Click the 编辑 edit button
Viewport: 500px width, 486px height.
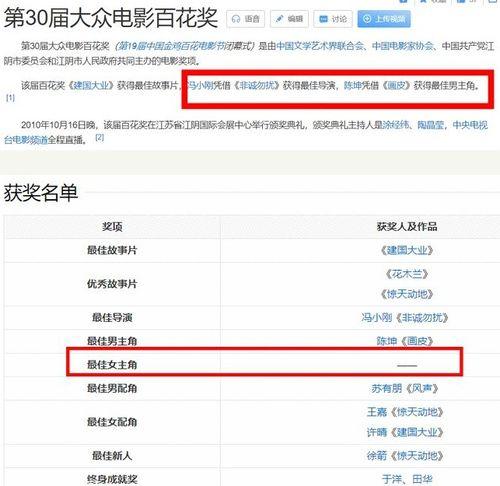click(x=289, y=19)
